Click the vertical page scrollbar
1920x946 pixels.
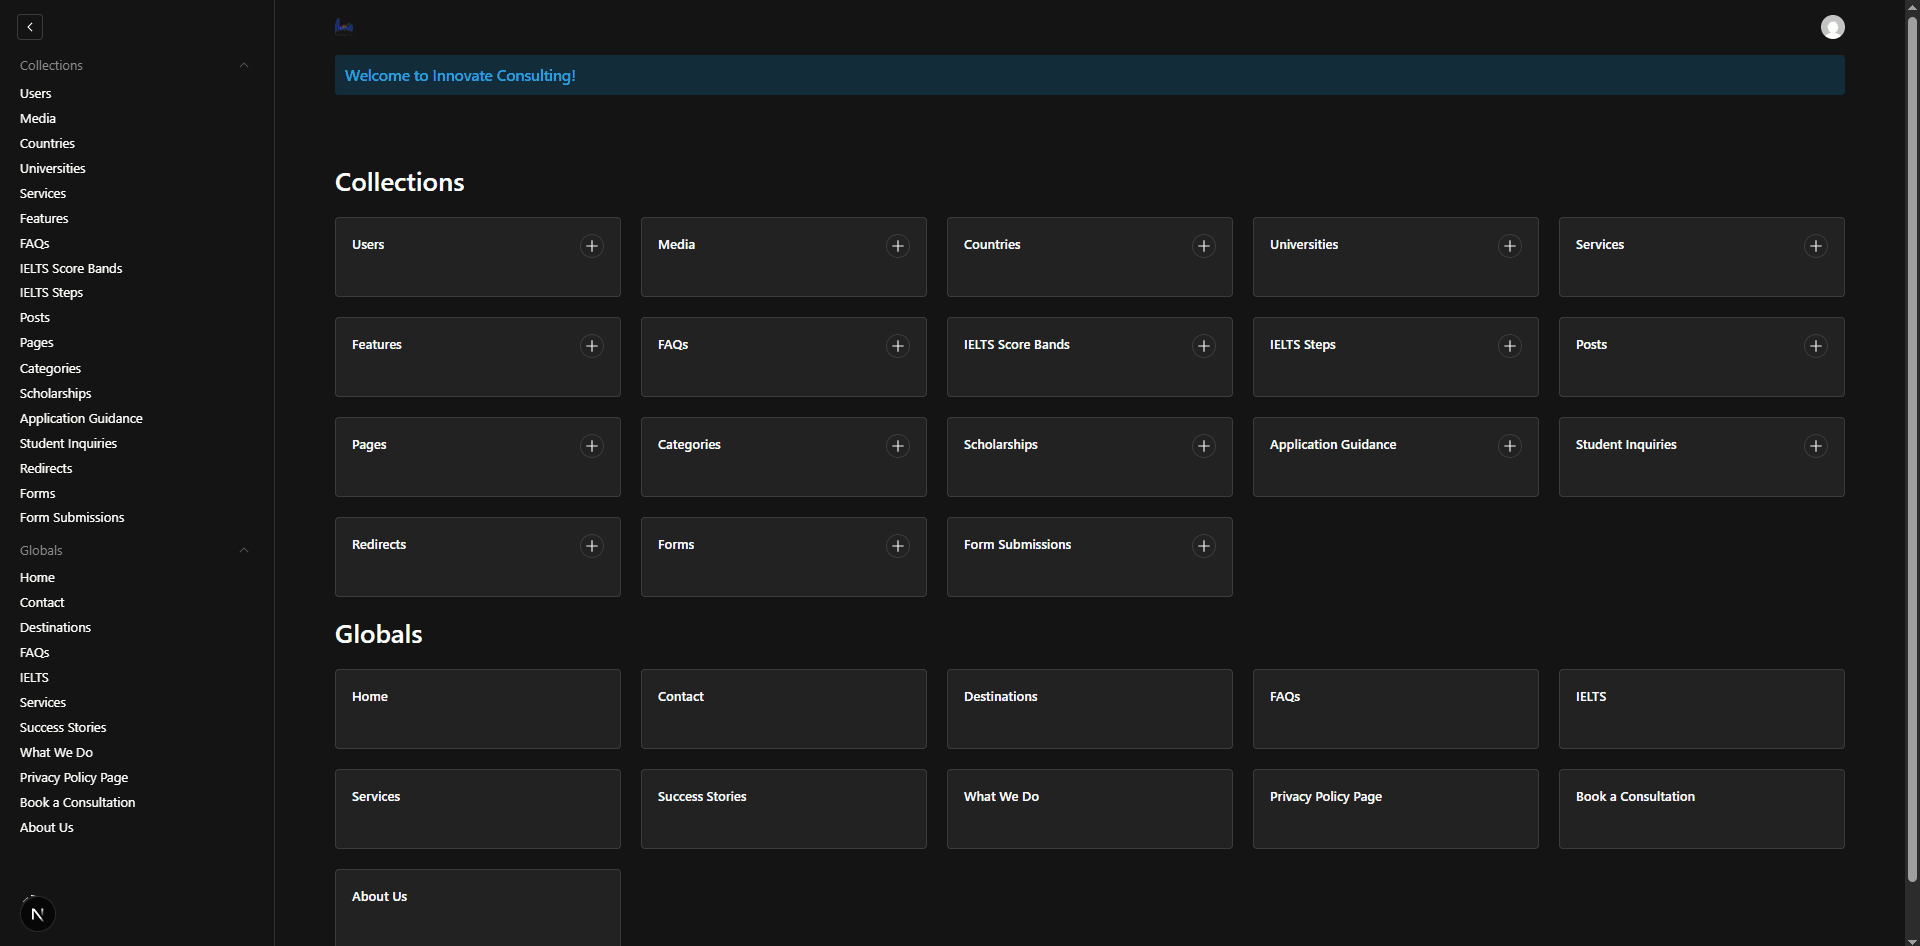pos(1912,450)
